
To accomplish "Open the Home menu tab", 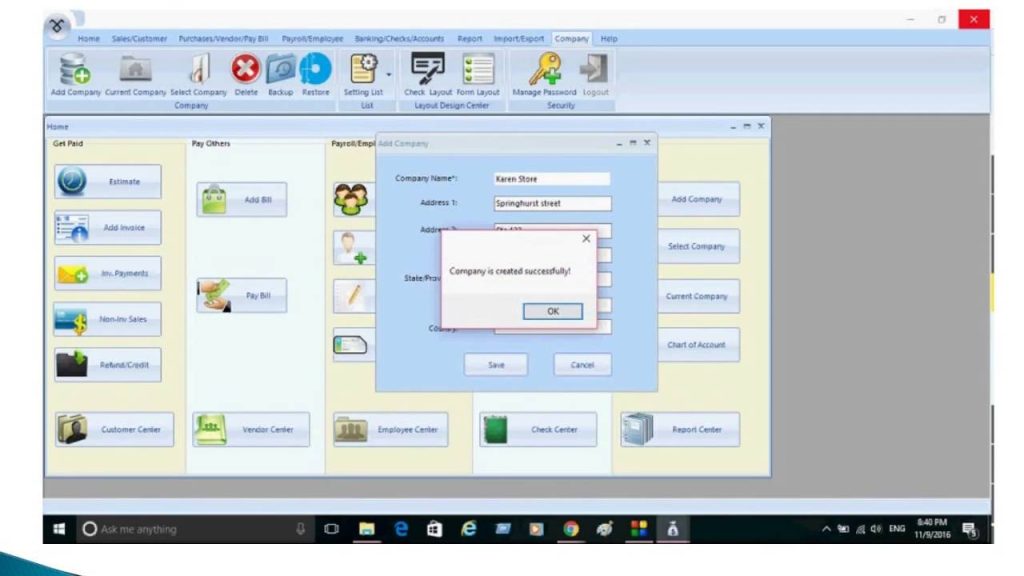I will tap(89, 39).
